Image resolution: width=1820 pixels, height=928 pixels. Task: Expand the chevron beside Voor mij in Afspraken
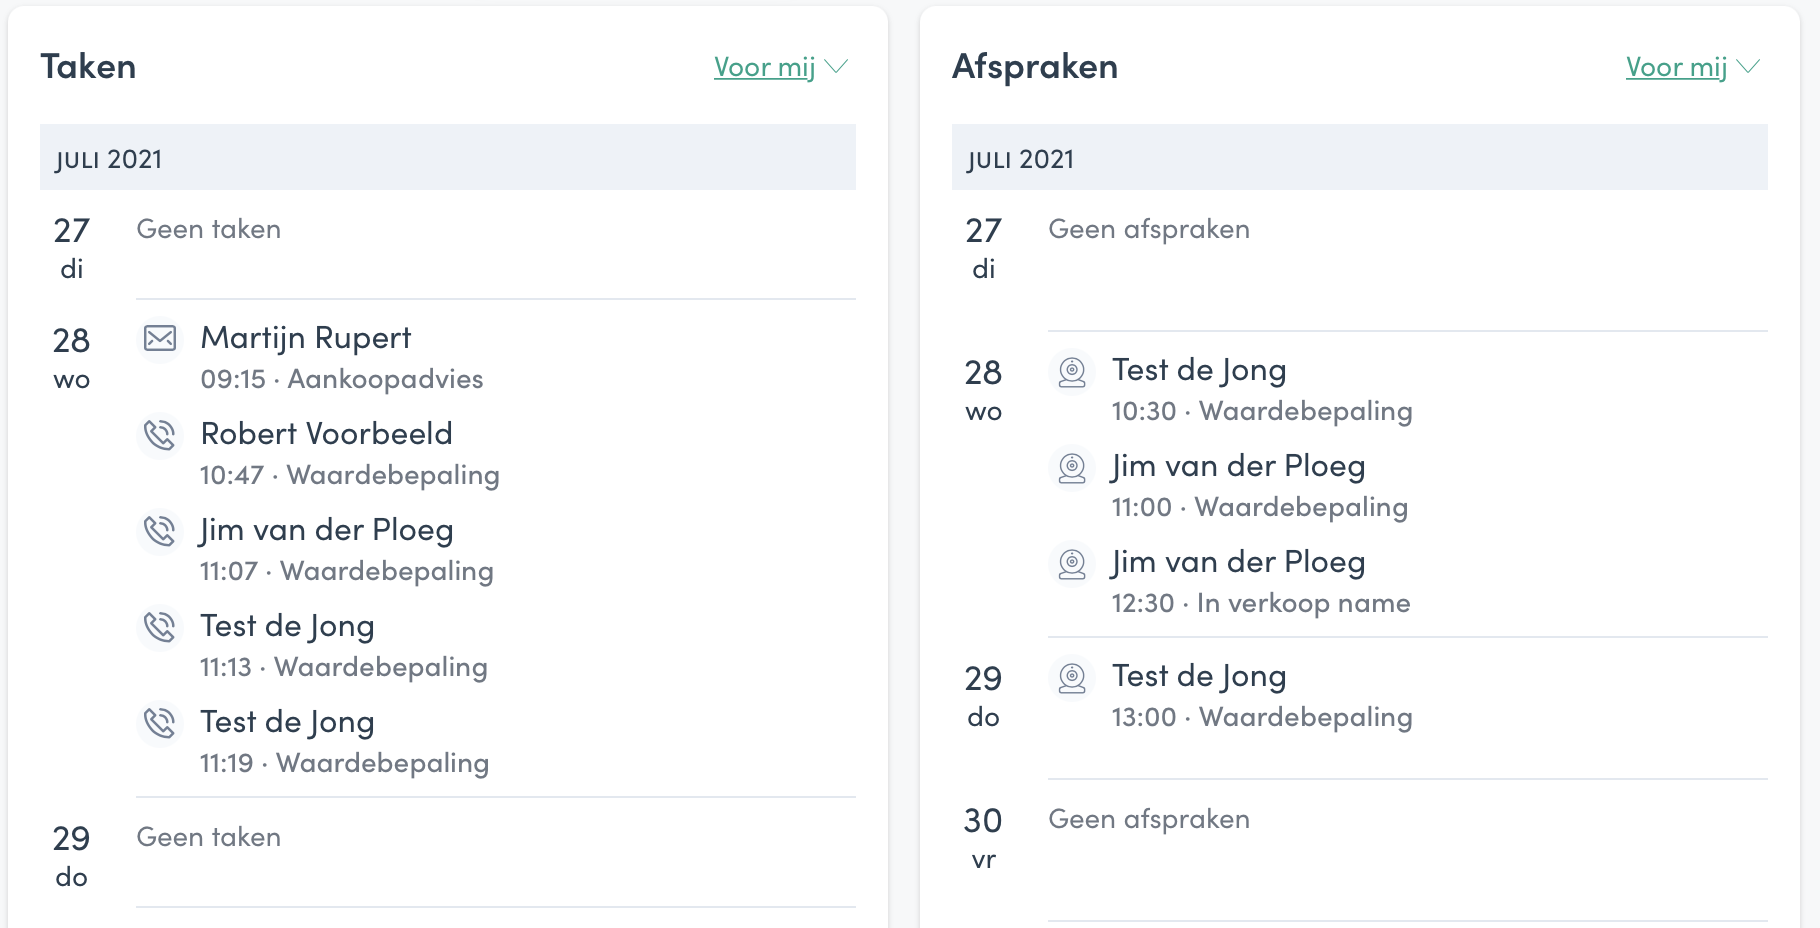[1748, 66]
